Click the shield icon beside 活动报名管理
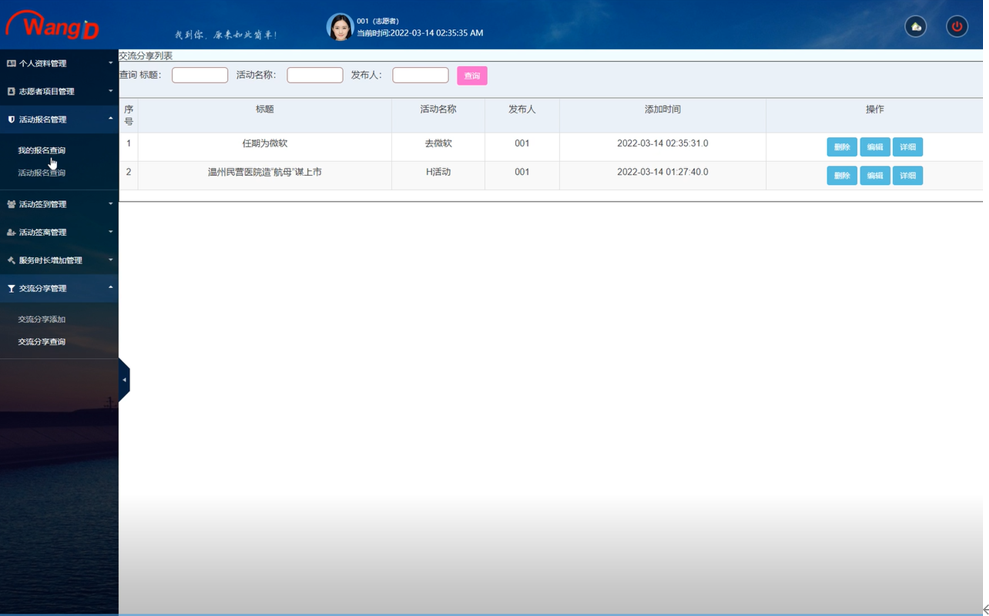Image resolution: width=989 pixels, height=616 pixels. [x=12, y=119]
